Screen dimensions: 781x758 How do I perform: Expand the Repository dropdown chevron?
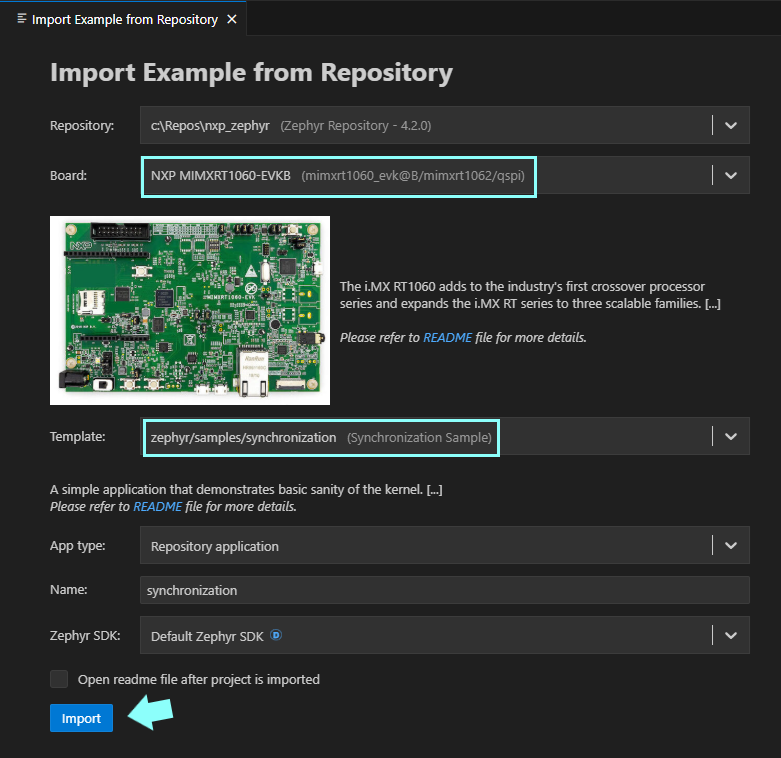pos(730,125)
